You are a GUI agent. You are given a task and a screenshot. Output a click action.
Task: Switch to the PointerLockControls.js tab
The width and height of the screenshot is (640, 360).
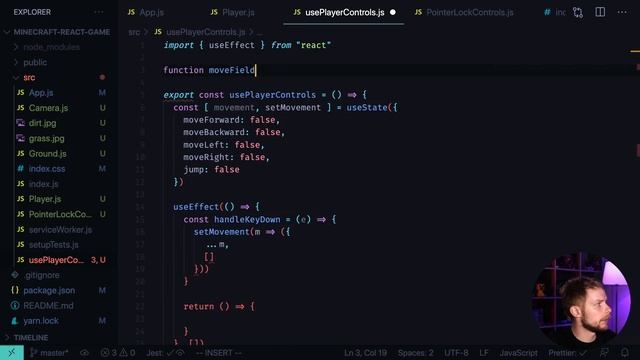click(x=464, y=12)
